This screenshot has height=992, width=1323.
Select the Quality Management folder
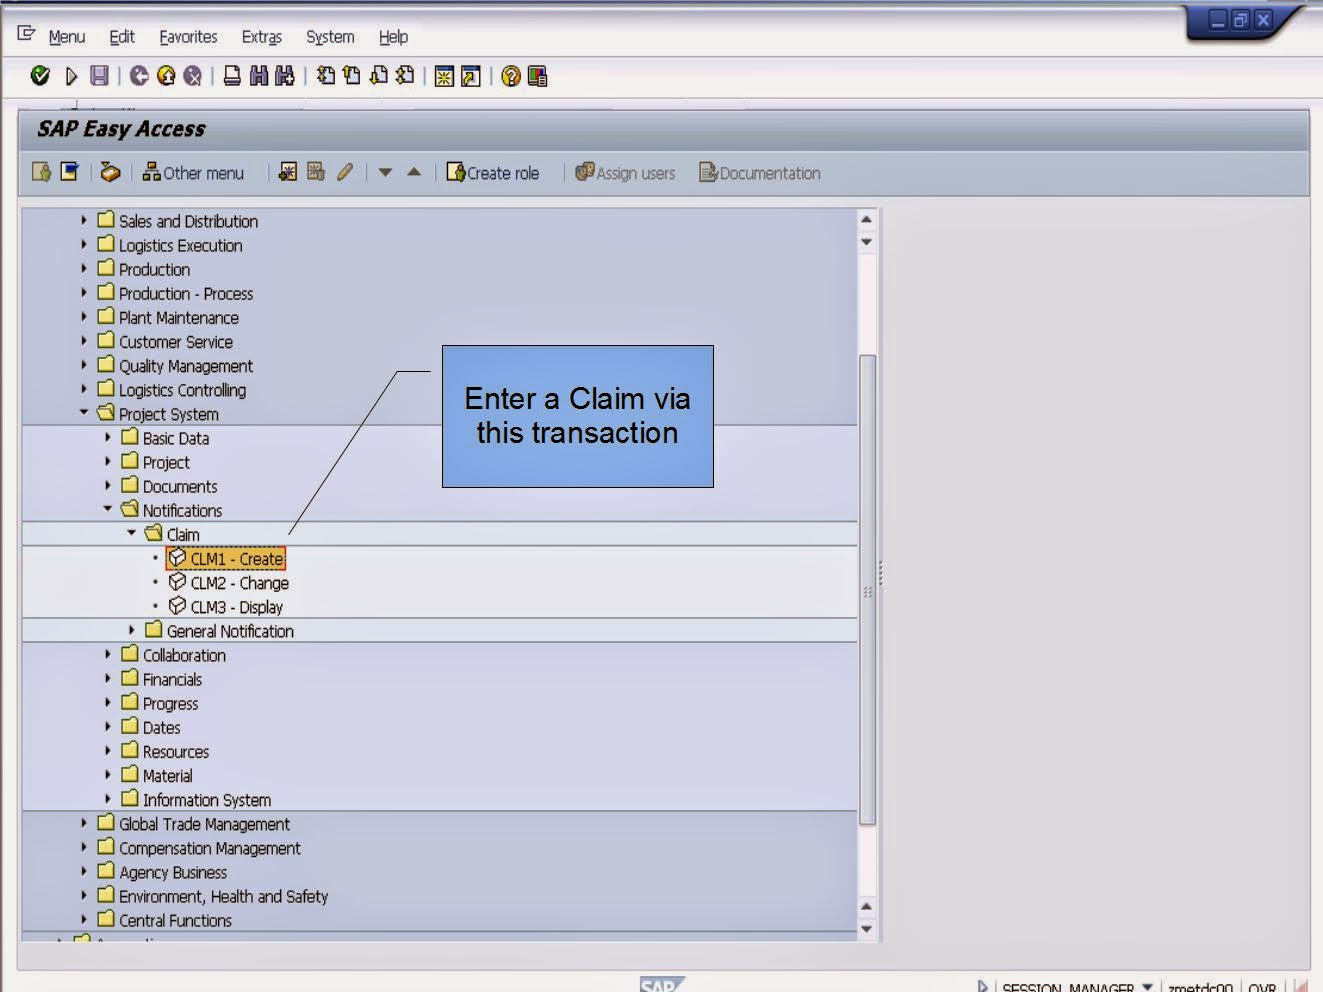point(175,366)
